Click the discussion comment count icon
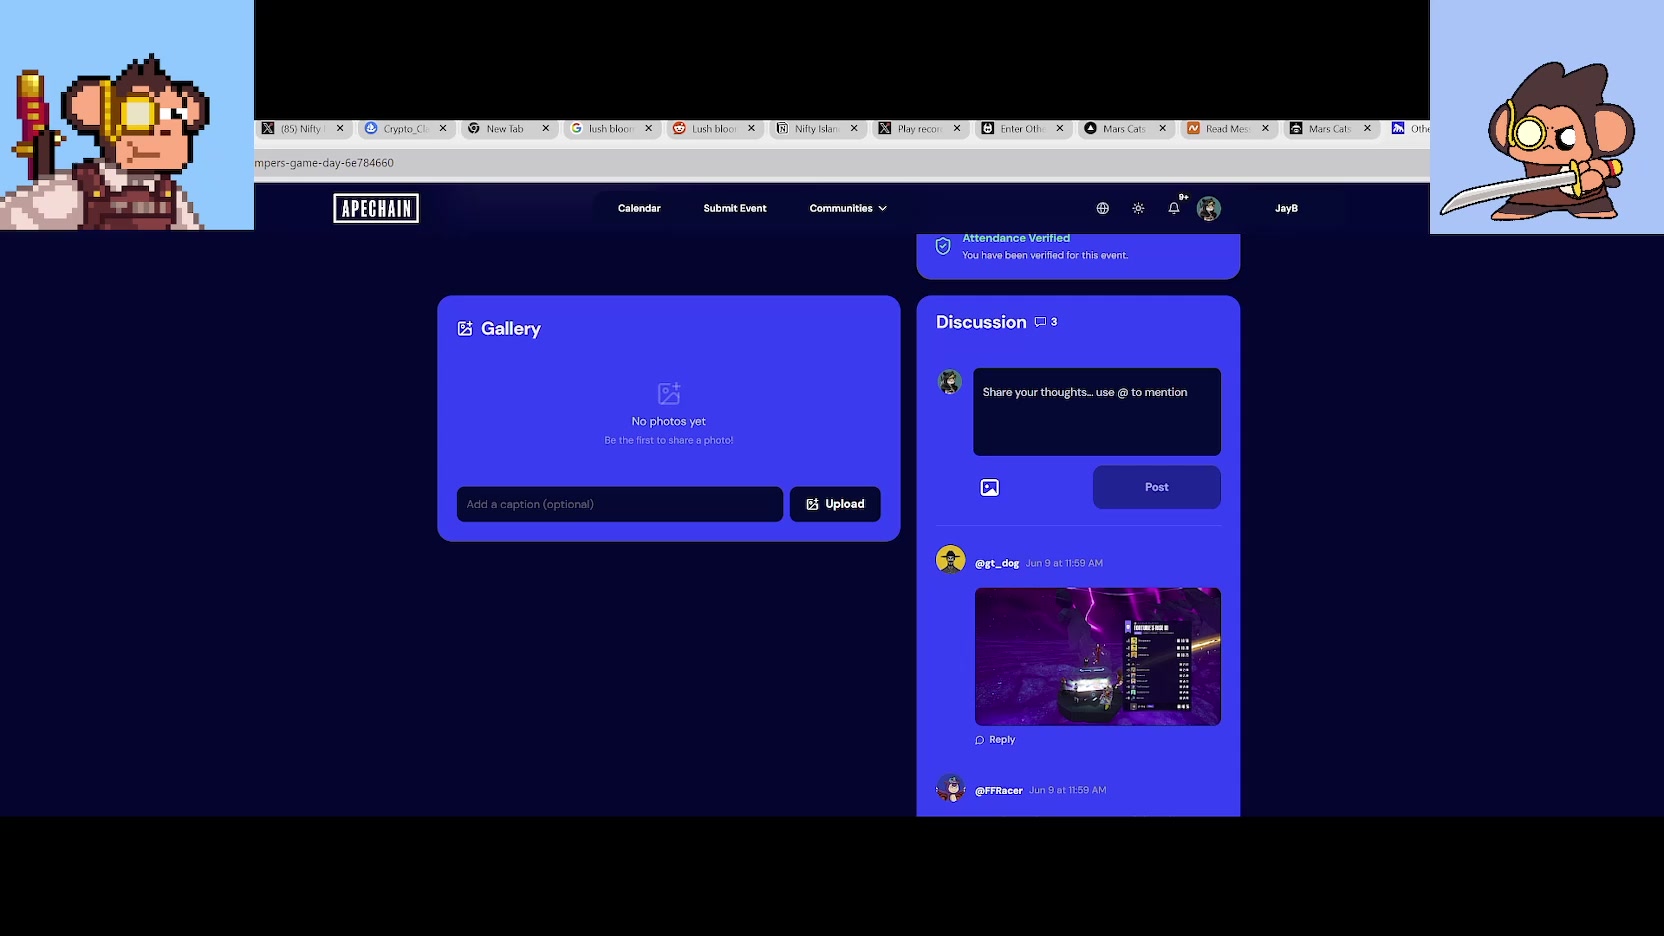This screenshot has height=936, width=1664. (x=1040, y=322)
